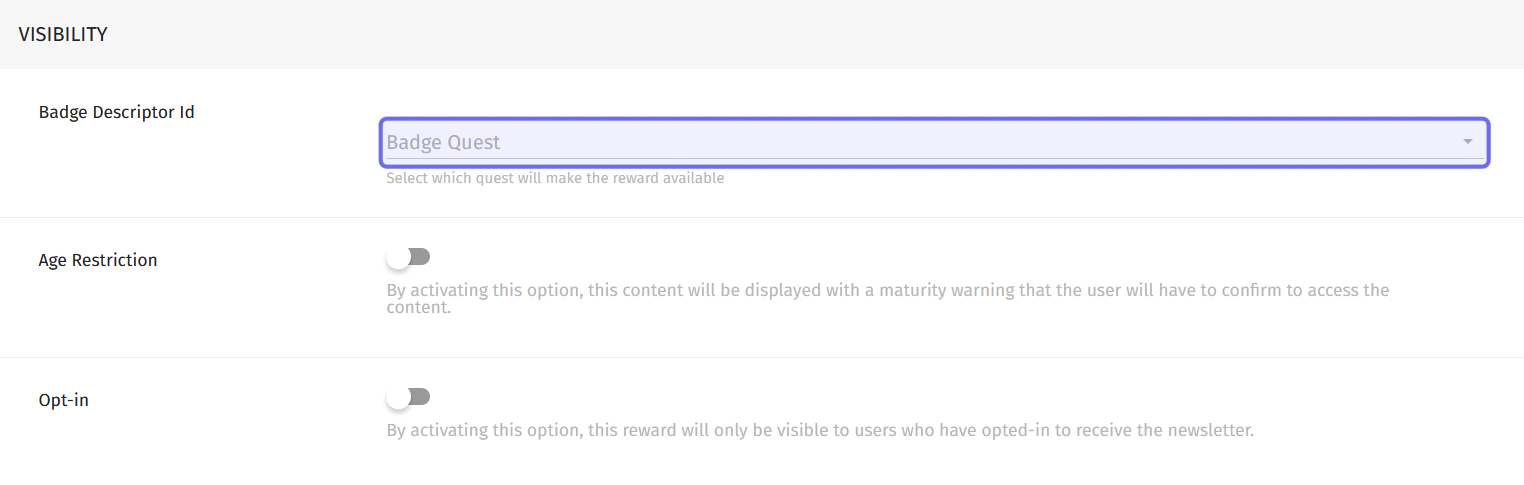
Task: Click the grey VISIBILITY title bar area
Action: tap(762, 34)
